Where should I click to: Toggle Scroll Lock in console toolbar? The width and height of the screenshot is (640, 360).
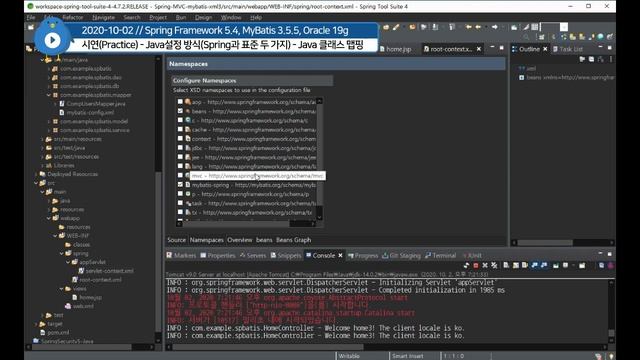[516, 265]
